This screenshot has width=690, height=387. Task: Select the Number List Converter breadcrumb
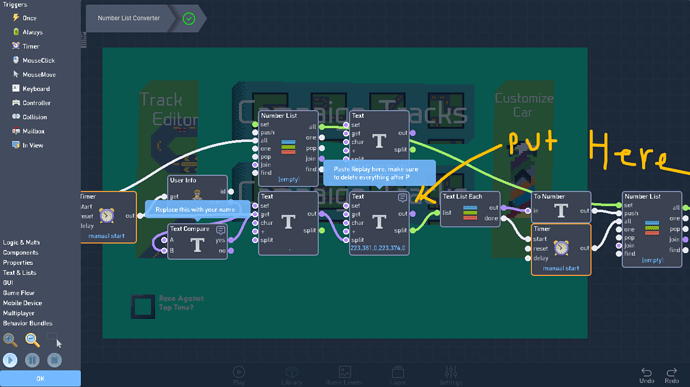(128, 18)
